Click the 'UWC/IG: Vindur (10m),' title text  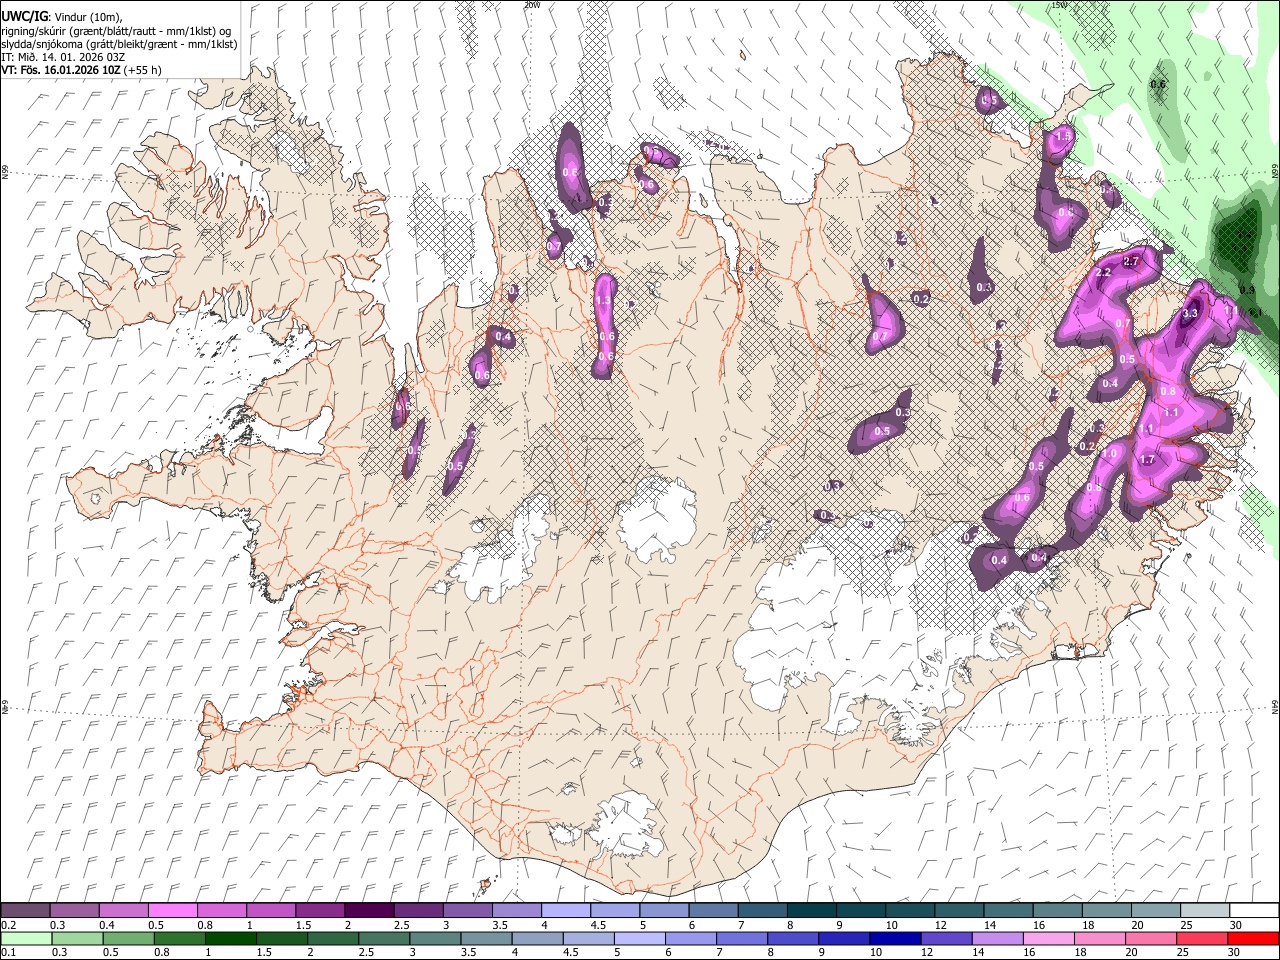pos(62,16)
